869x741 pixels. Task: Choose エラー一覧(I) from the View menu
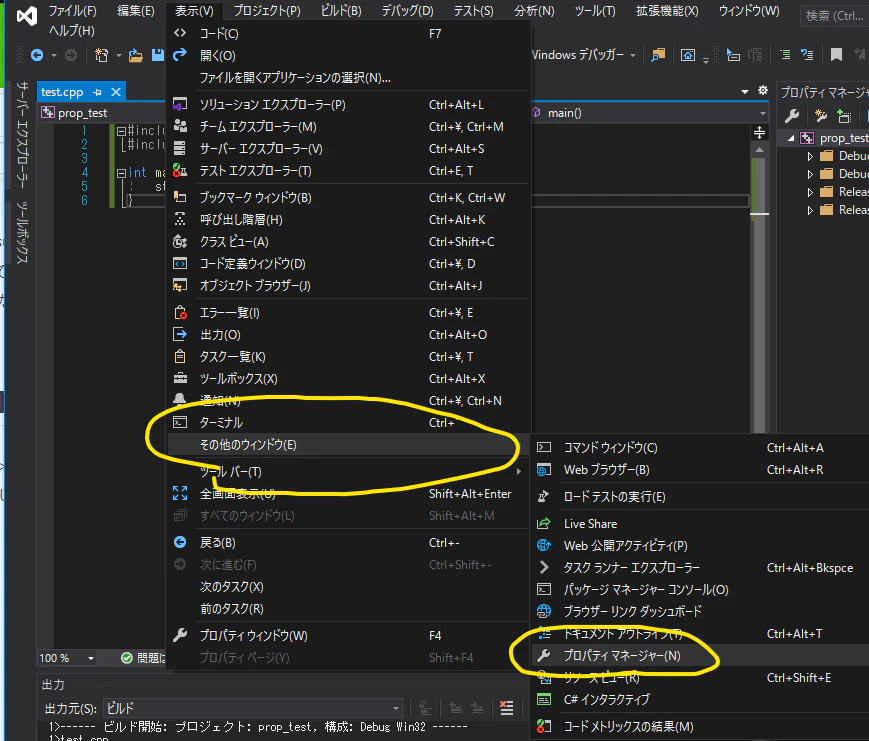[x=348, y=313]
